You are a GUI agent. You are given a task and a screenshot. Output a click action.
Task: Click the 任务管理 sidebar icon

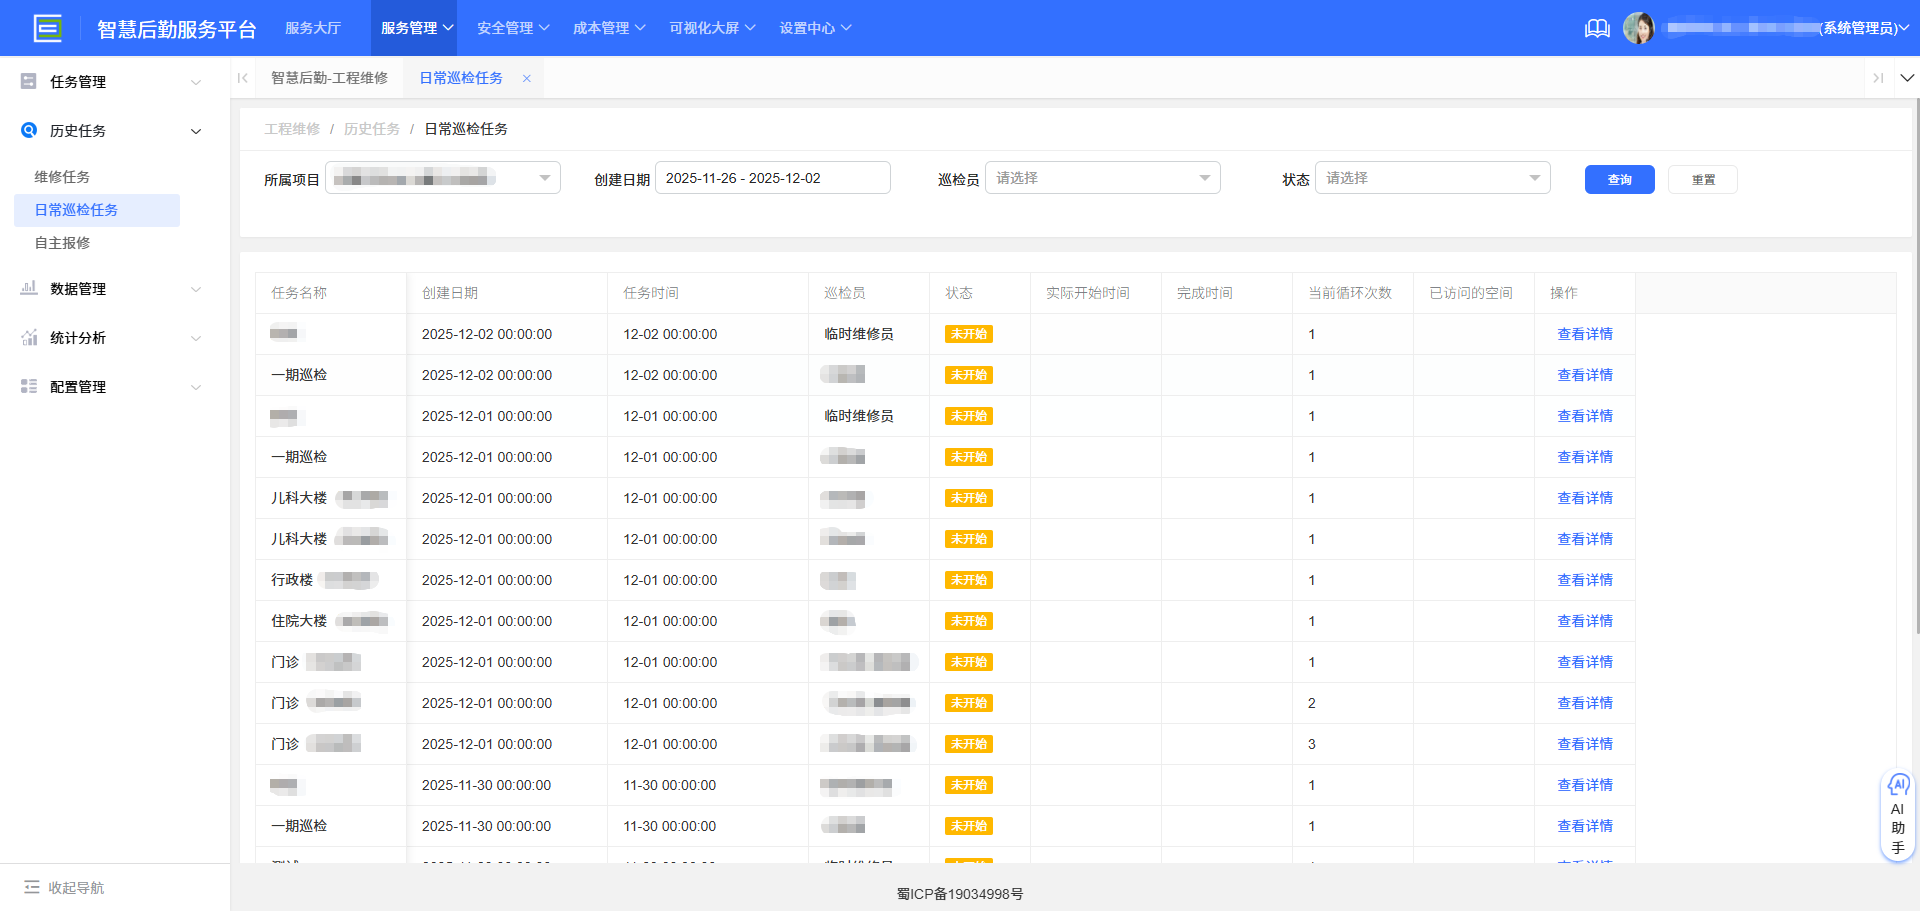click(x=28, y=81)
